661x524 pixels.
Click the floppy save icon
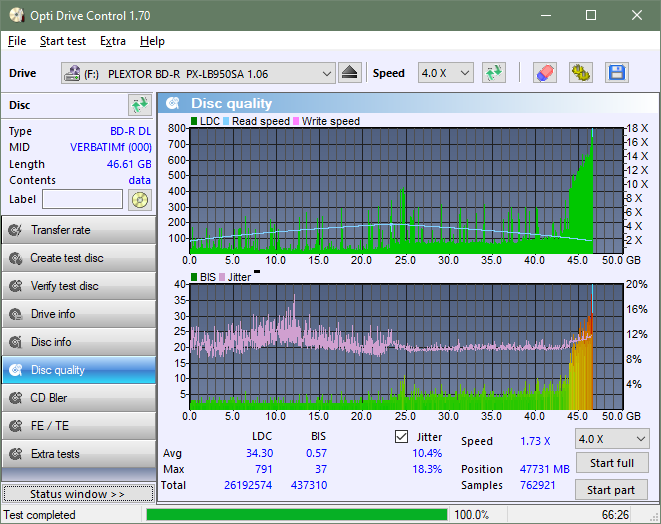click(x=617, y=73)
